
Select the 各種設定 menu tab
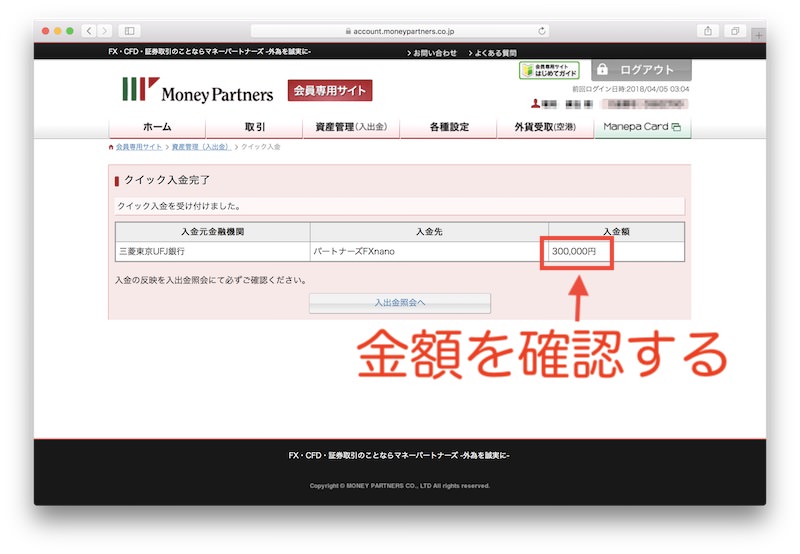448,127
